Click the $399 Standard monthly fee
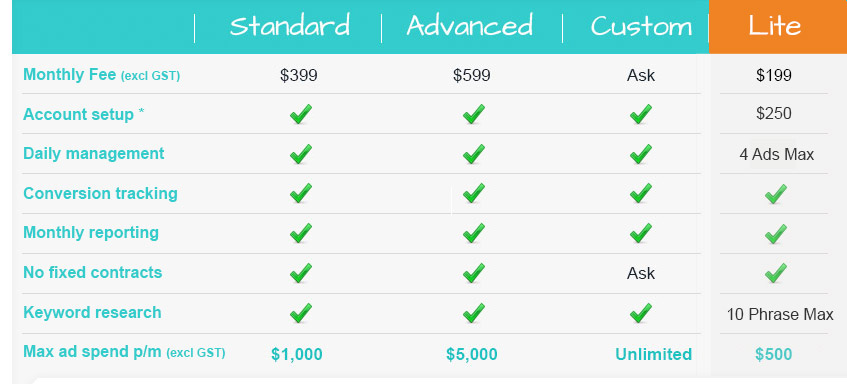 click(299, 75)
